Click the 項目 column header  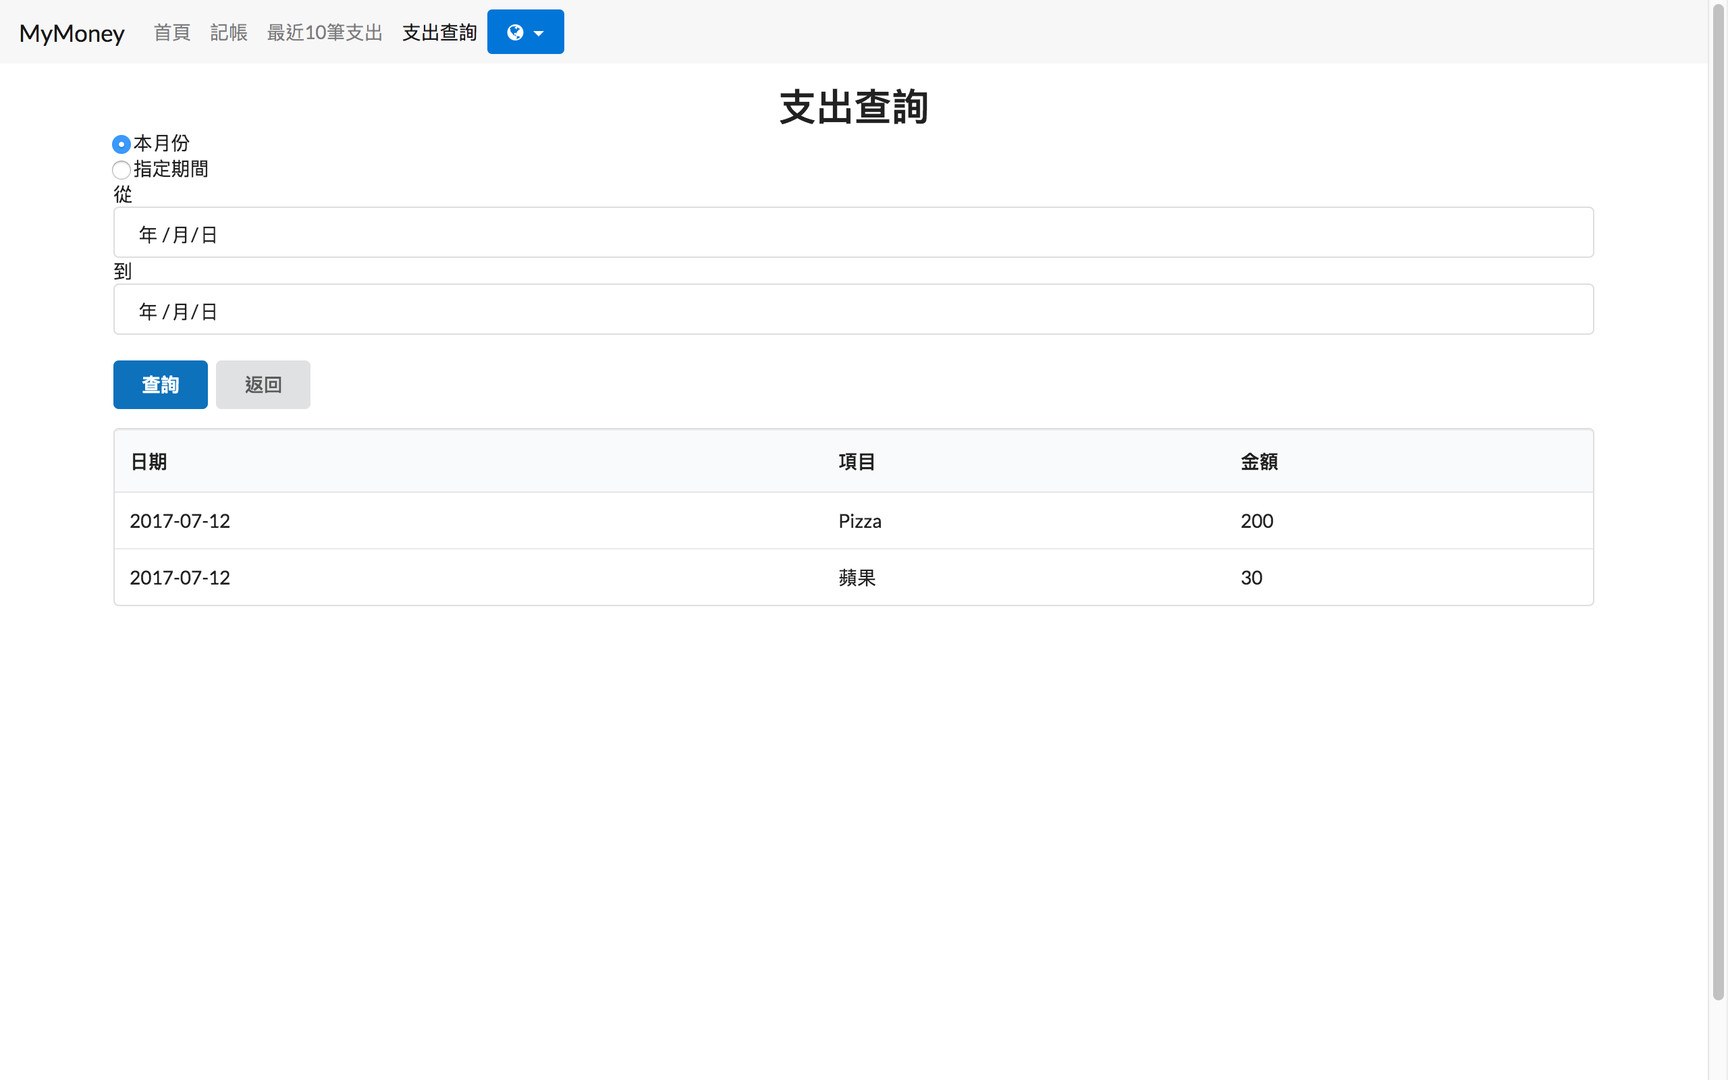857,462
